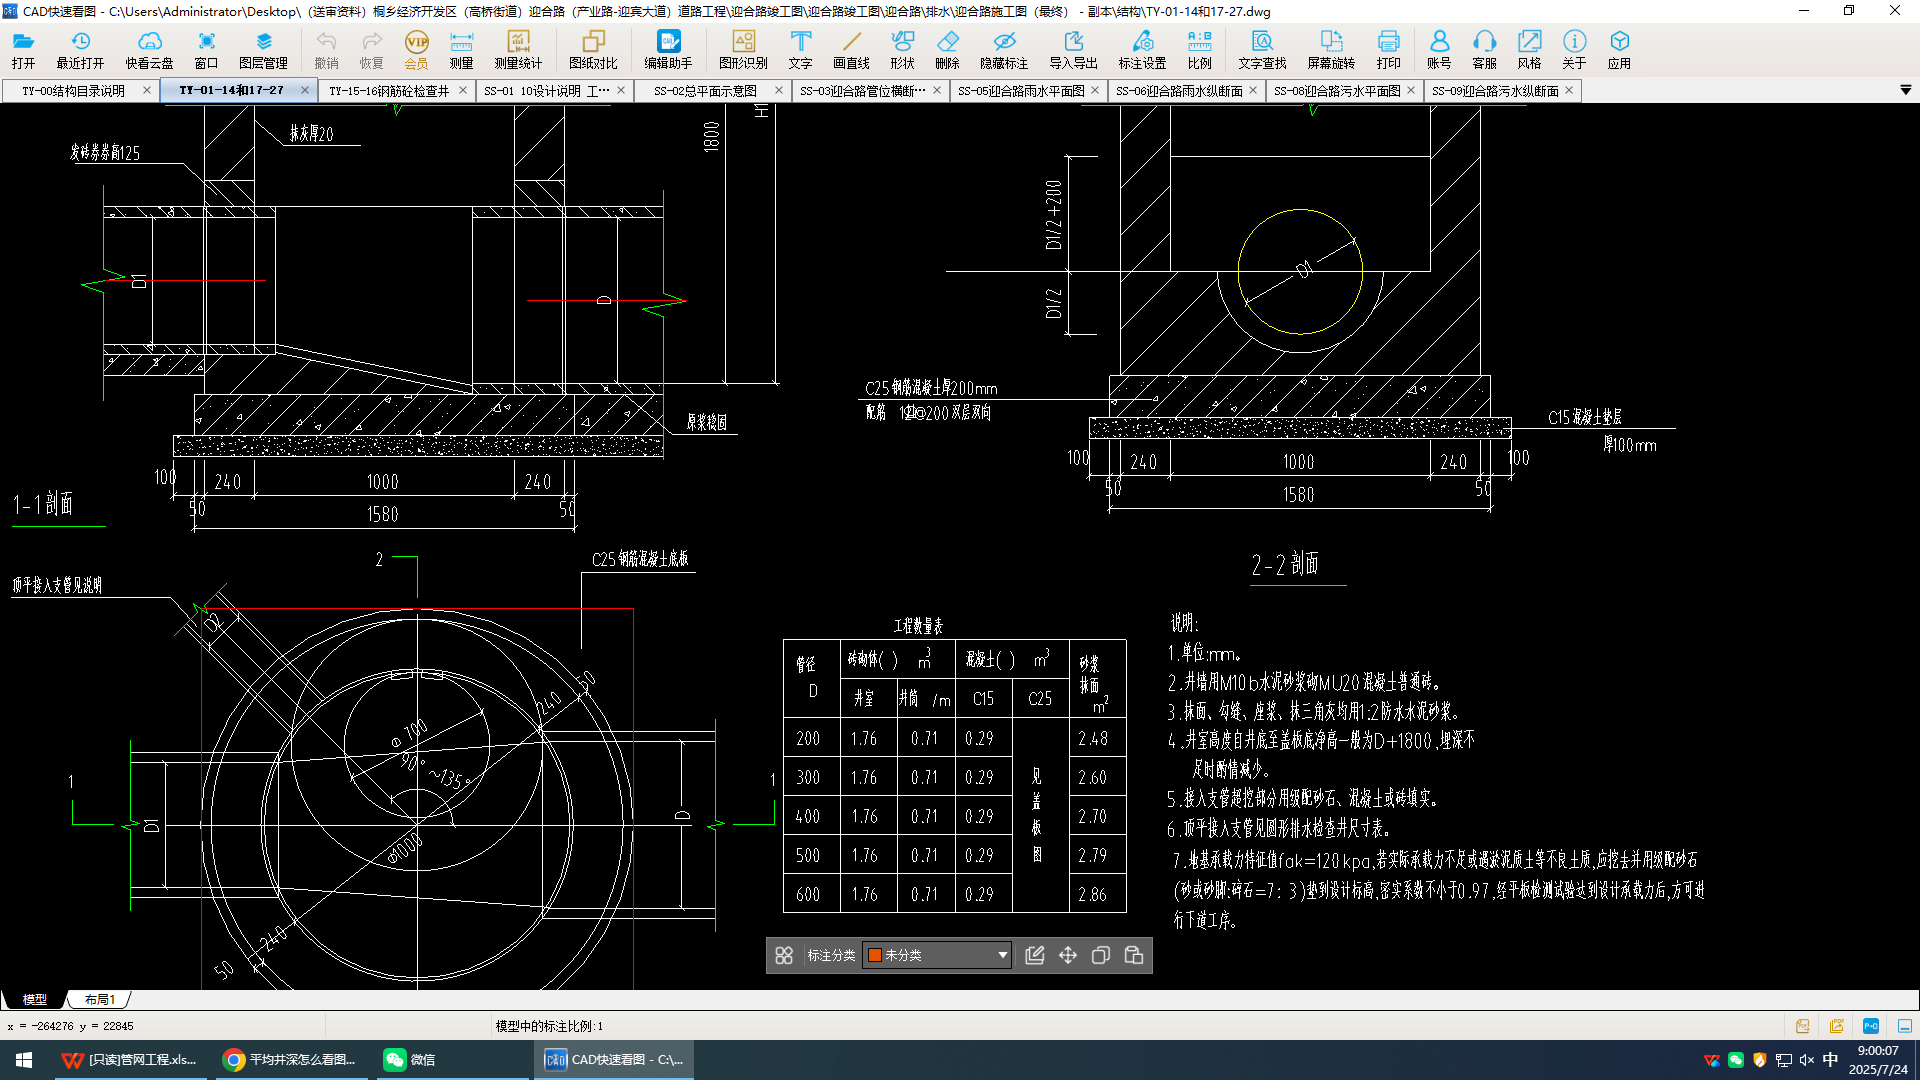The image size is (1920, 1080).
Task: Contact 客服 customer service
Action: coord(1484,50)
